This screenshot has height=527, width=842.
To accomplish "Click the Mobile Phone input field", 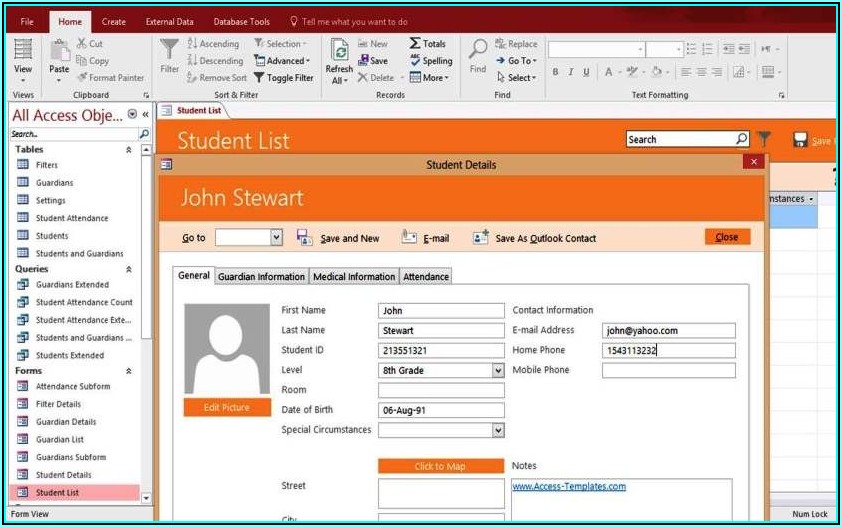I will click(x=668, y=371).
